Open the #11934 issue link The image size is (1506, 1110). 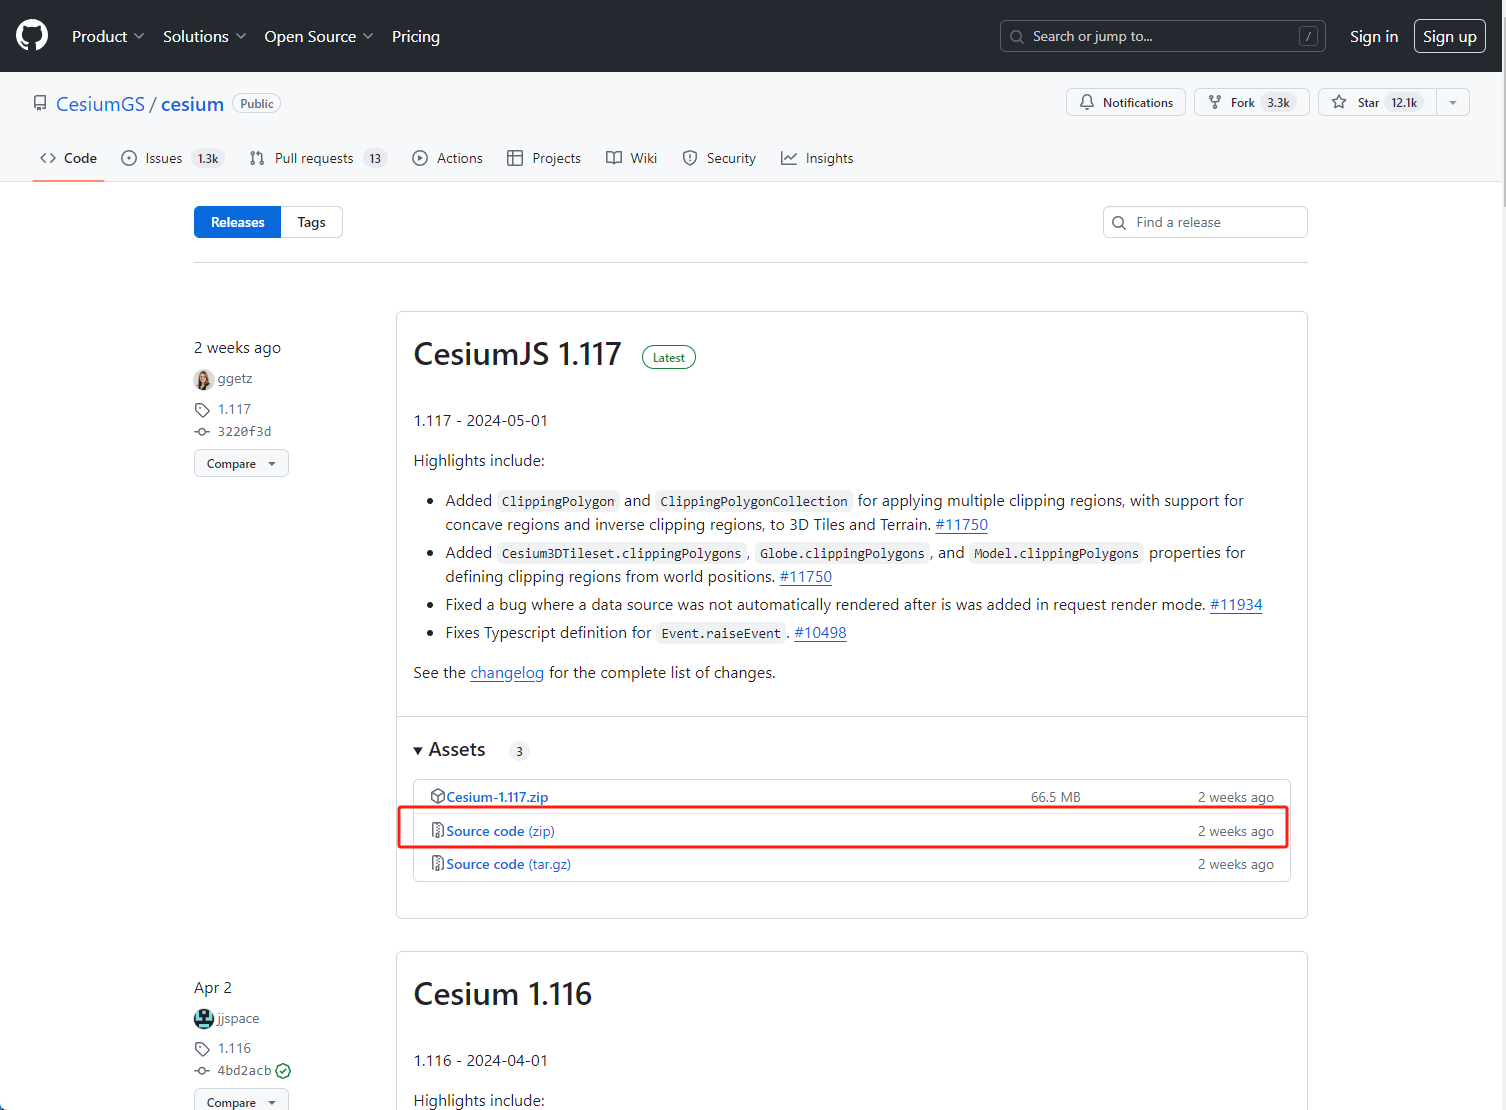(x=1236, y=605)
